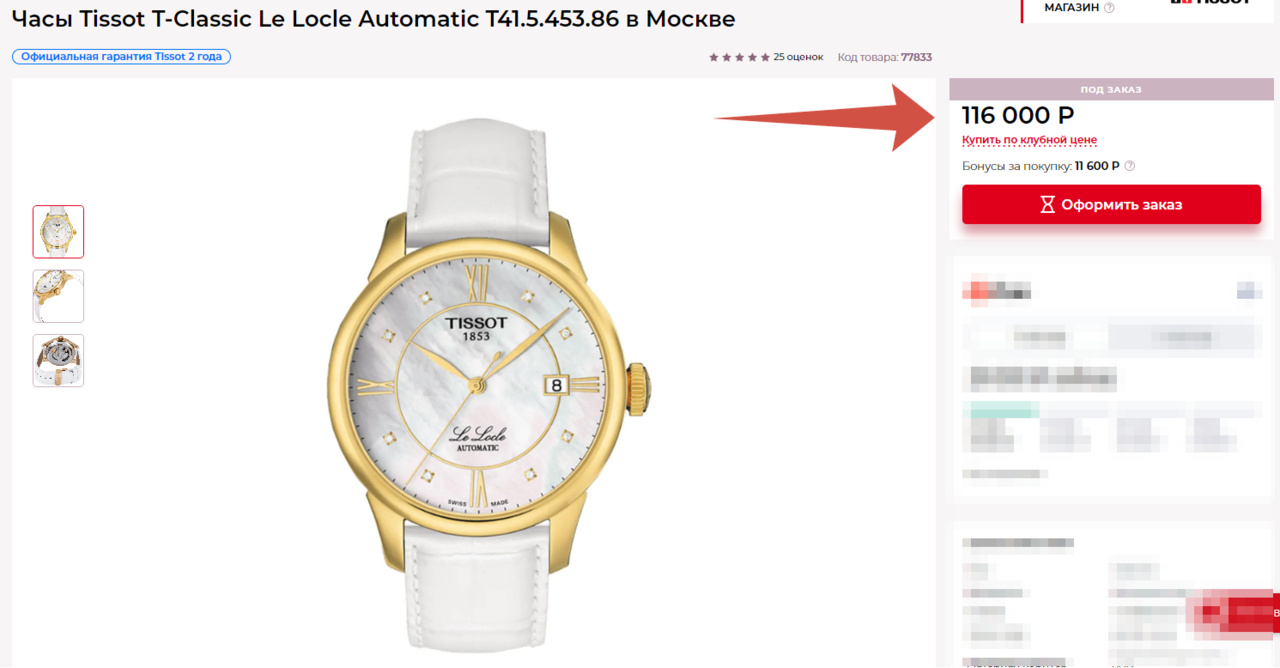Viewport: 1280px width, 668px height.
Task: Click the Официальная гарантия Tissot 2 года badge
Action: [121, 57]
